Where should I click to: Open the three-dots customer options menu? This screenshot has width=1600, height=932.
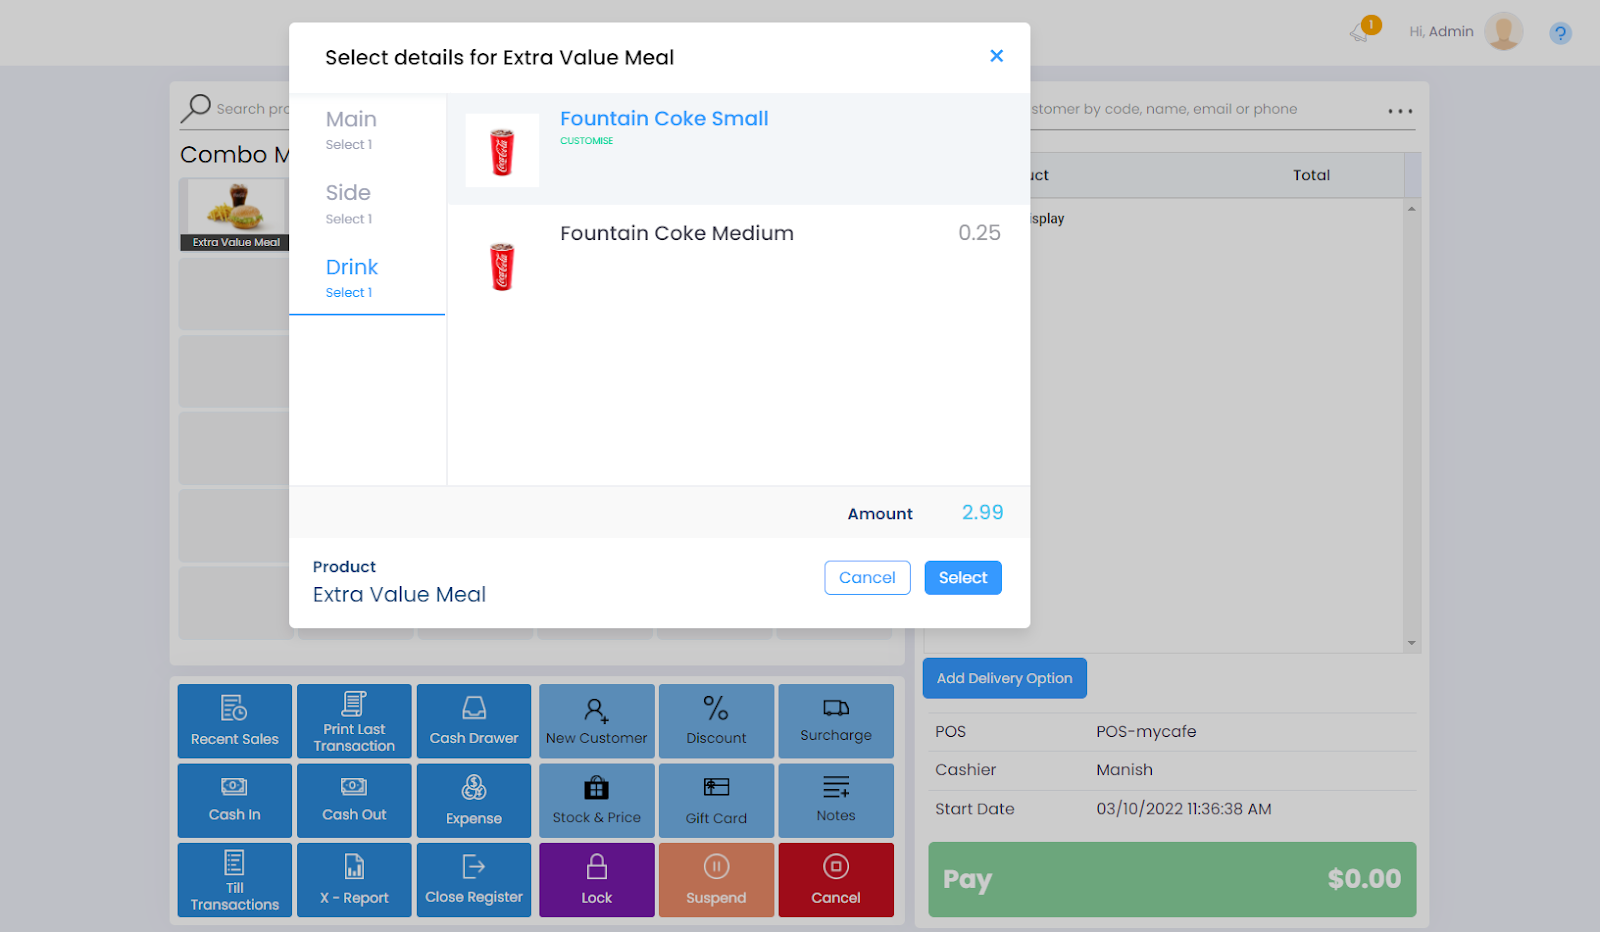click(1400, 111)
